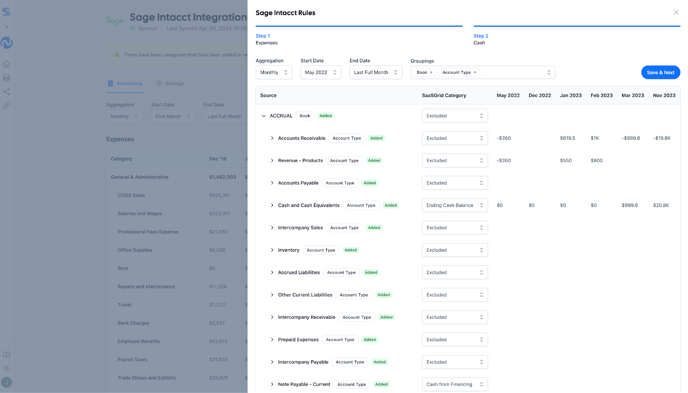Click the Accounts Receivable Account Type tag
This screenshot has width=688, height=393.
point(347,138)
